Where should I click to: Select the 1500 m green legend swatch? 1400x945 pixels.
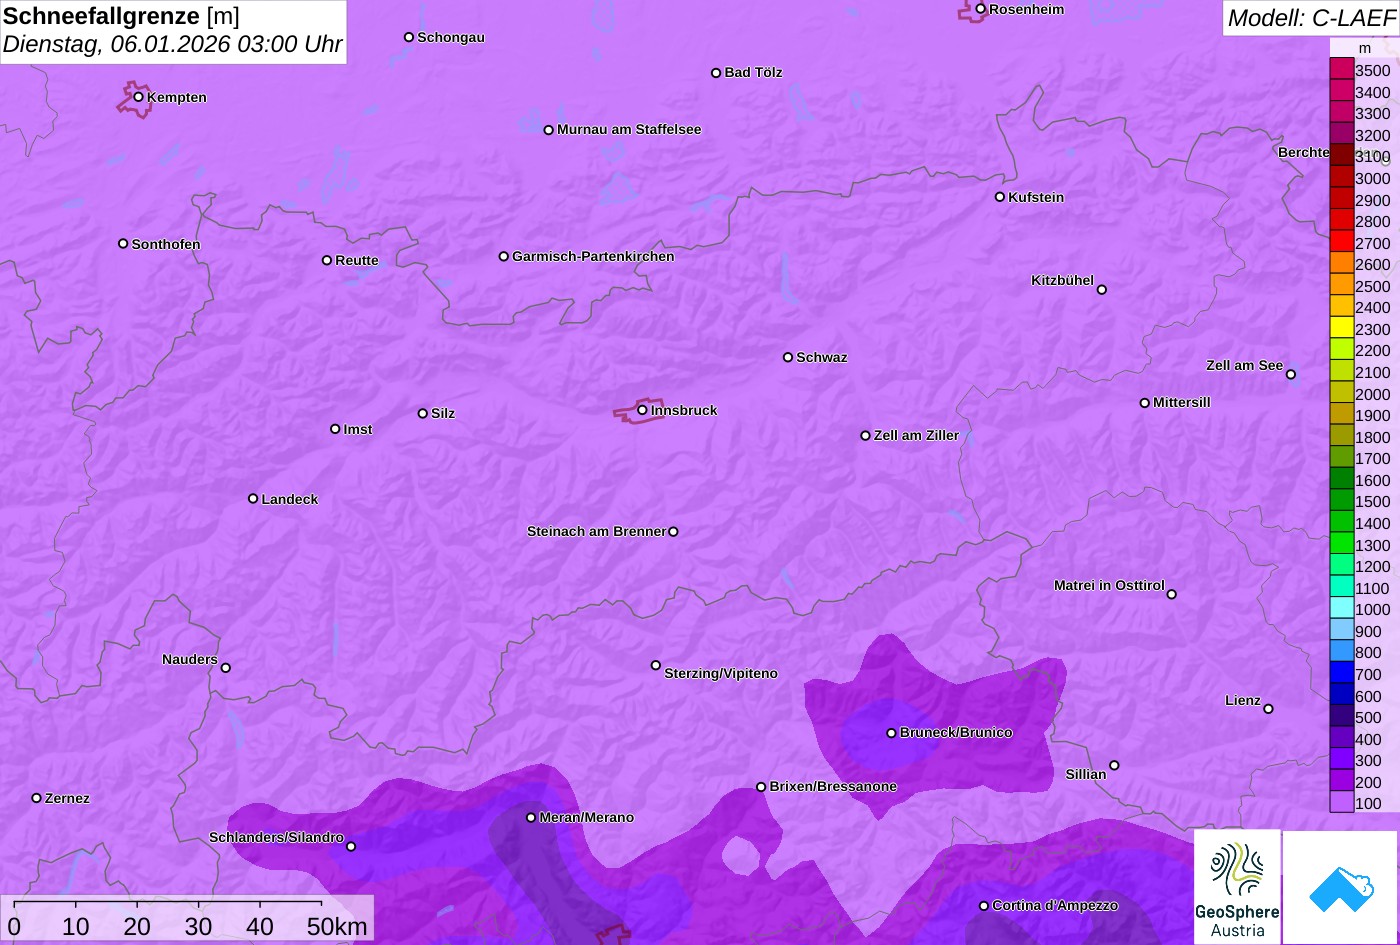click(x=1342, y=501)
